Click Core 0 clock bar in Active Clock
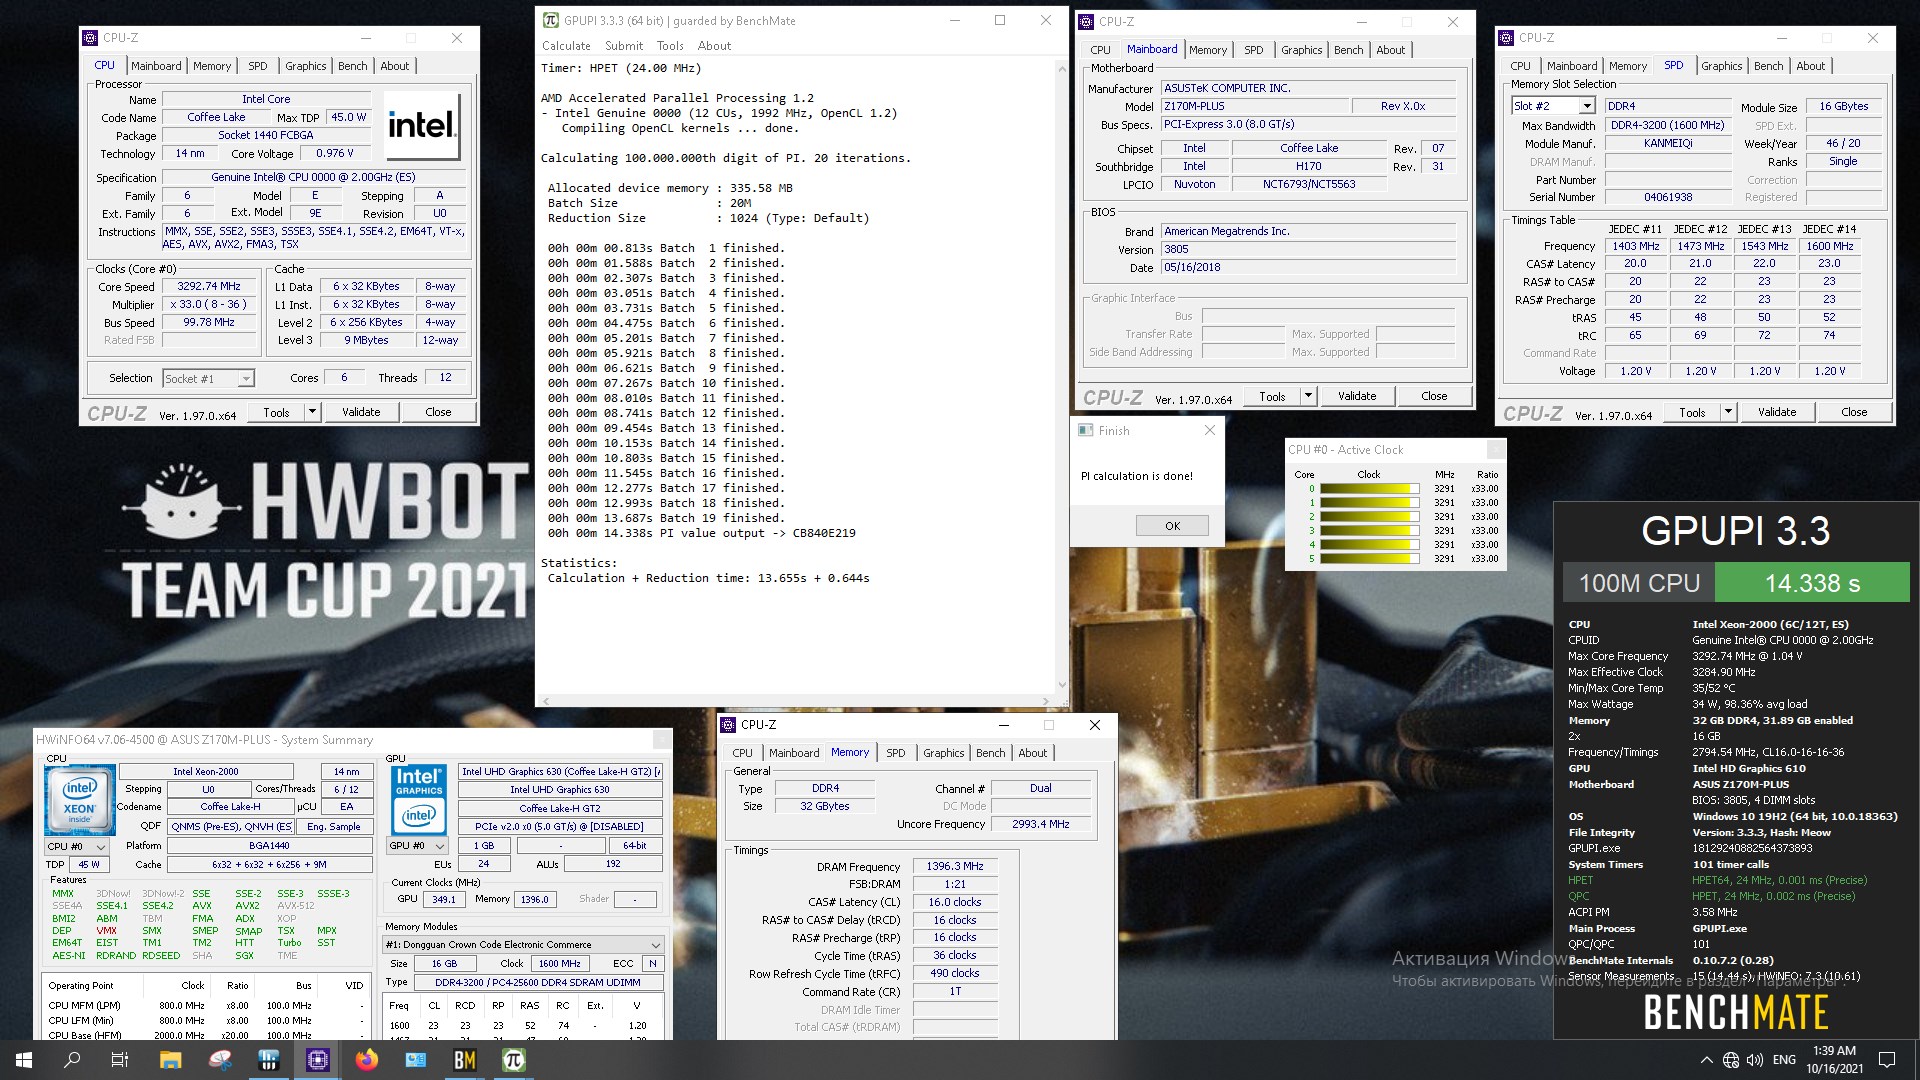Viewport: 1920px width, 1080px height. (x=1369, y=489)
